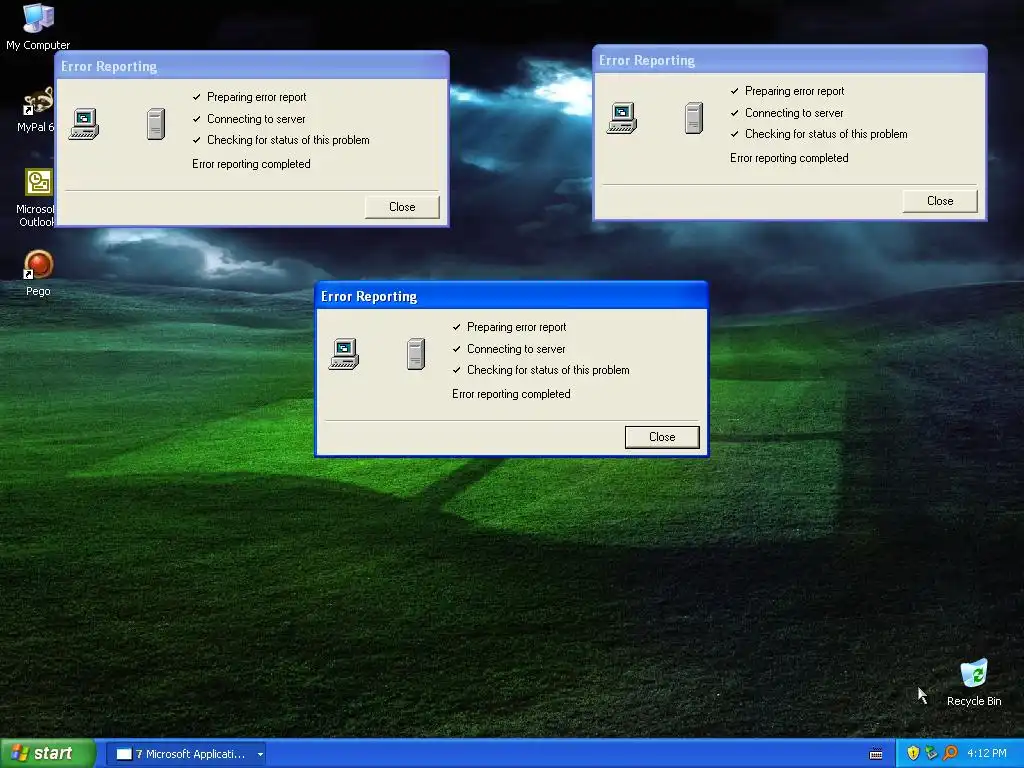Click the 4:12 PM taskbar clock

click(x=987, y=754)
